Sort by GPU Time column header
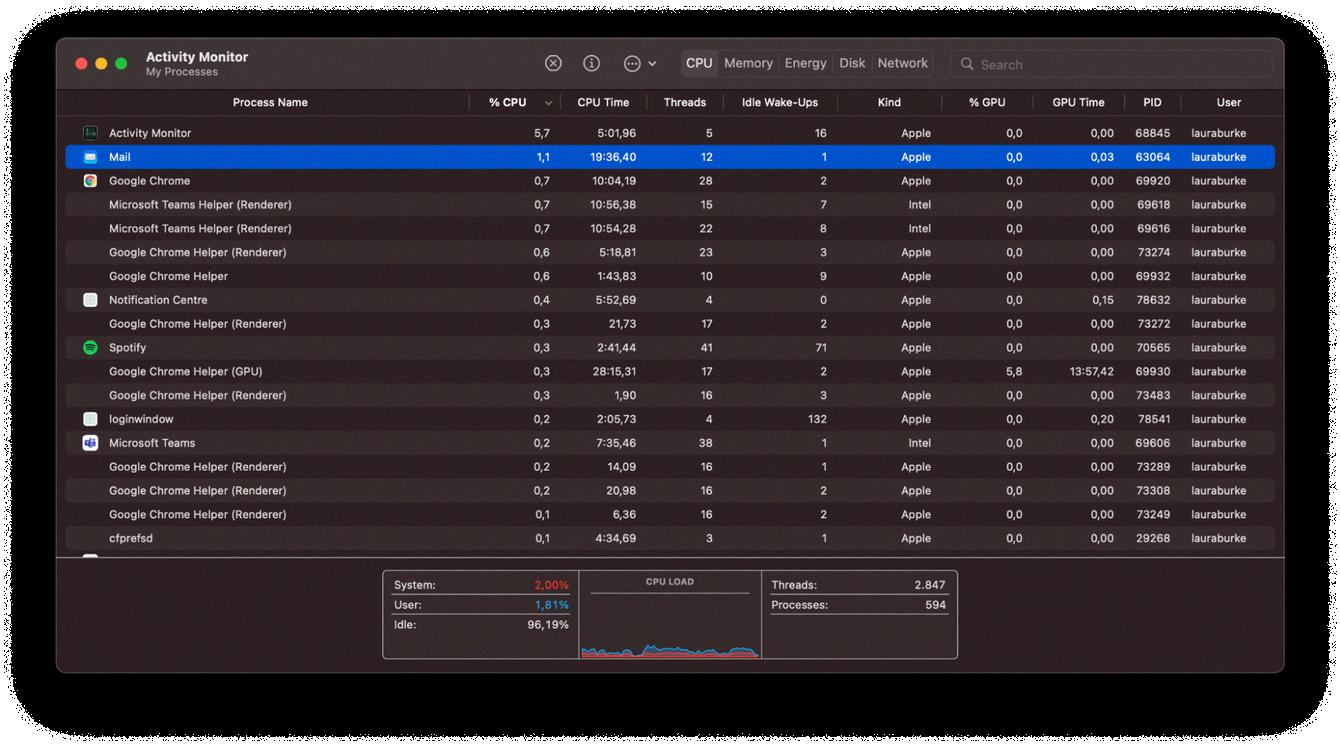 pyautogui.click(x=1078, y=102)
